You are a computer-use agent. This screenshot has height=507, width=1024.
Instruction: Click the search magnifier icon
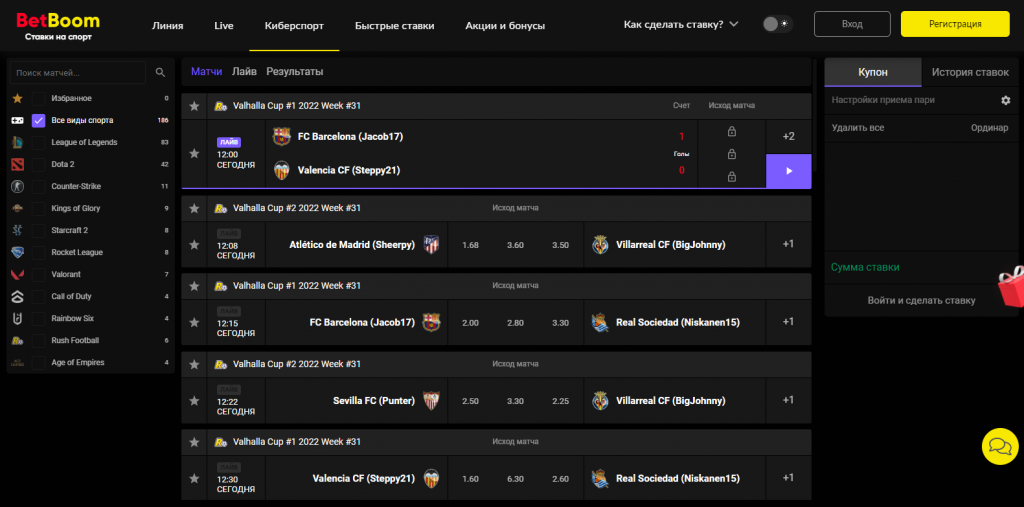pyautogui.click(x=160, y=73)
